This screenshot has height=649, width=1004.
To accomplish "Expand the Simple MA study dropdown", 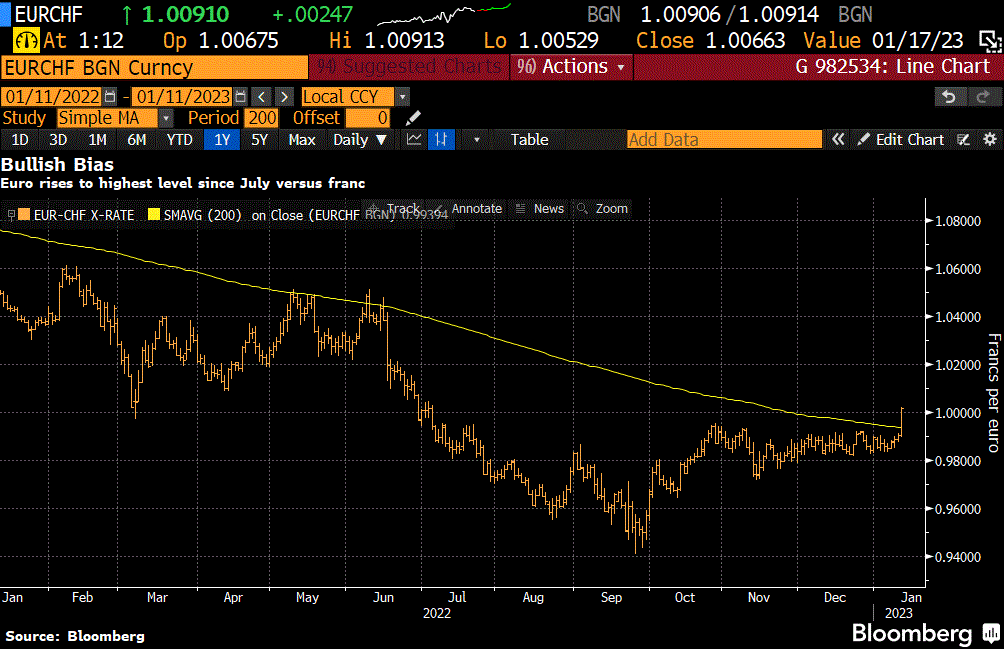I will pos(166,118).
